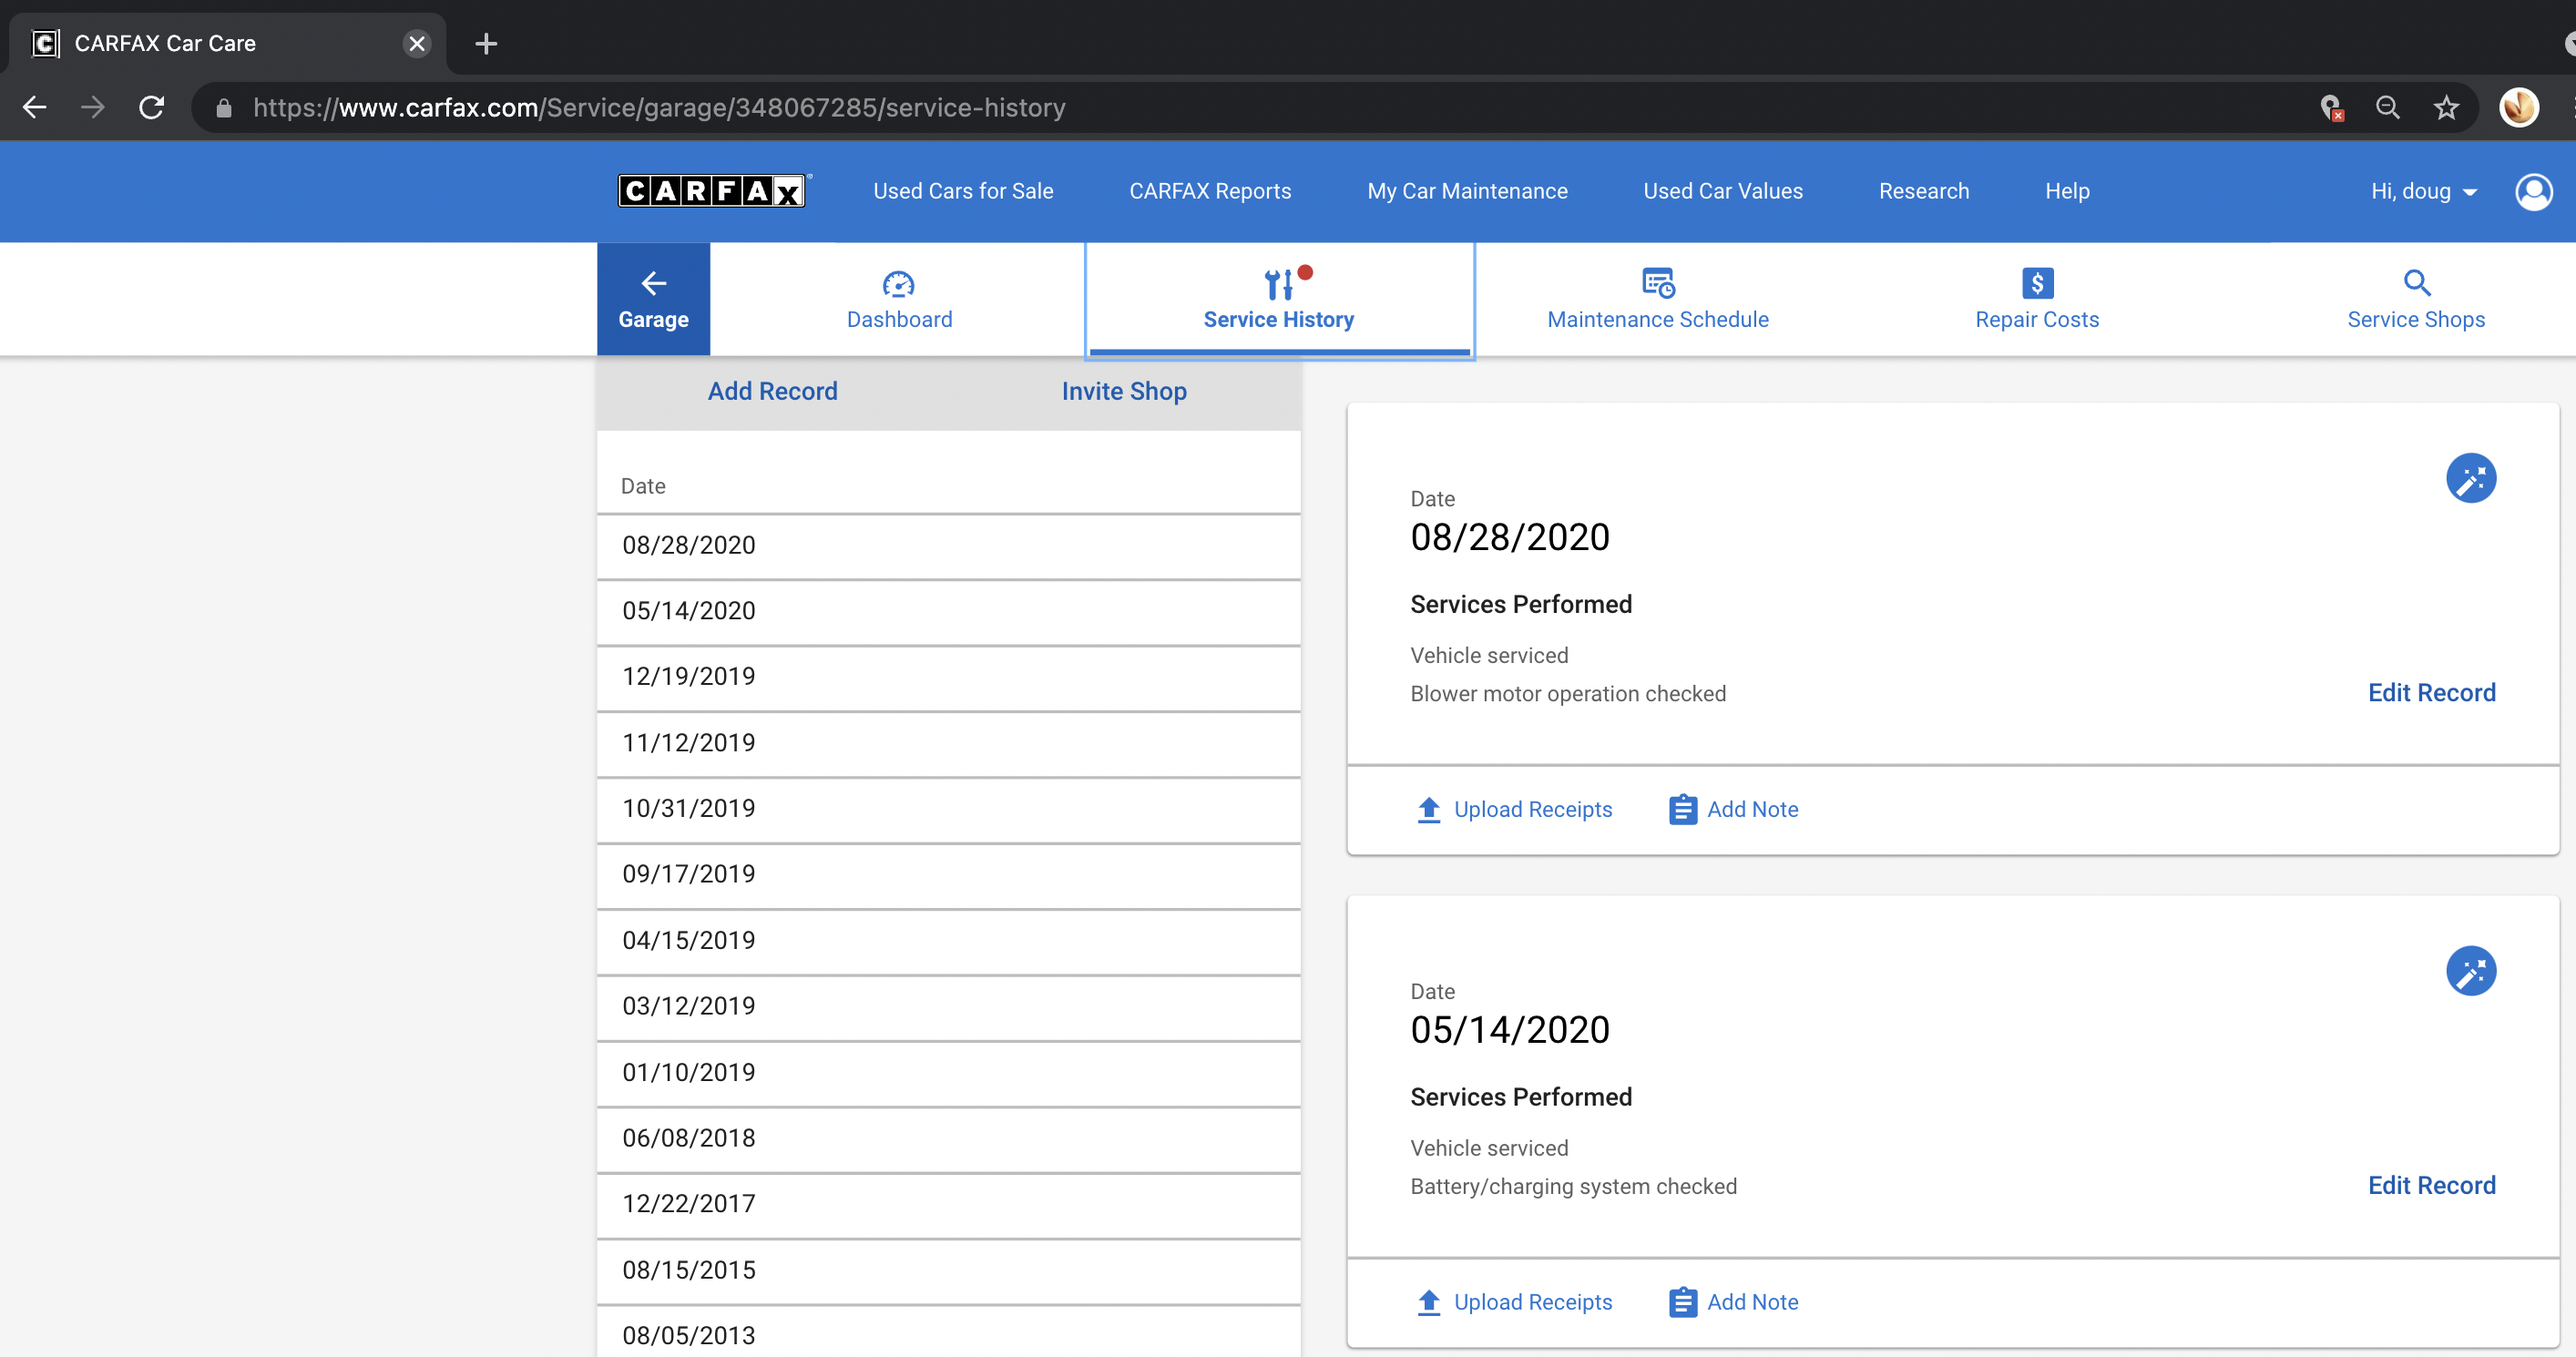Click the blocked-content icon in the address bar
This screenshot has height=1357, width=2576.
[x=2331, y=108]
